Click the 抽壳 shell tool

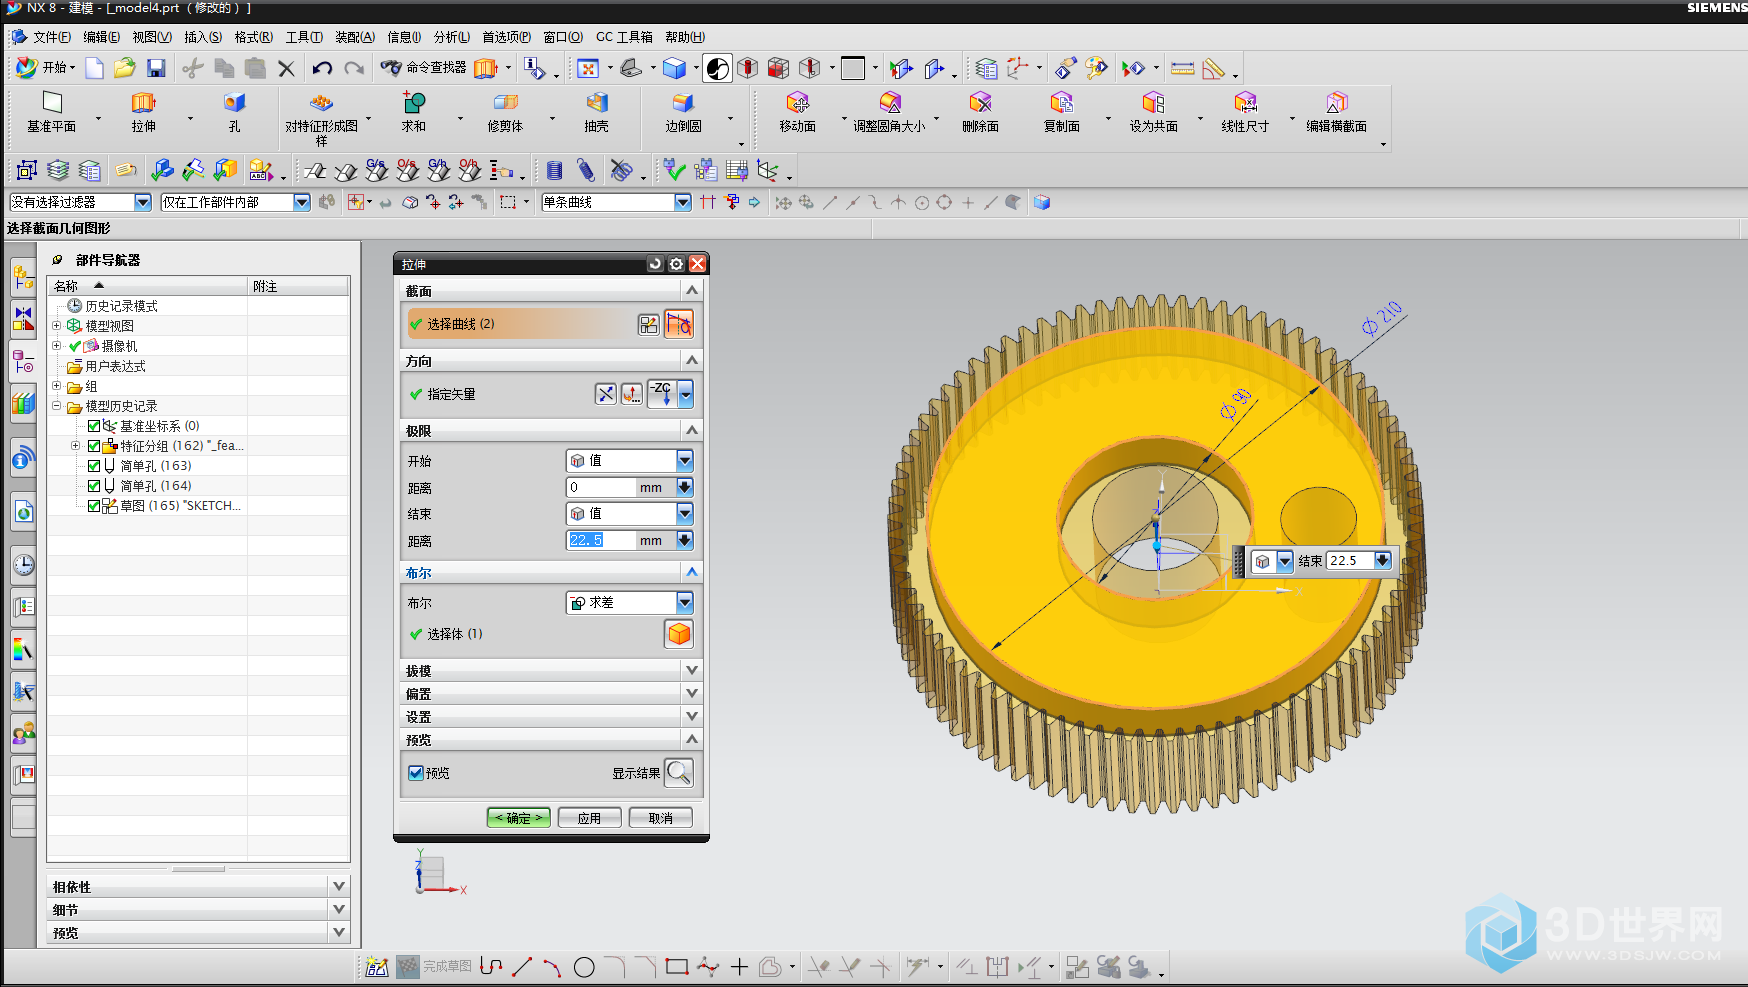[597, 112]
